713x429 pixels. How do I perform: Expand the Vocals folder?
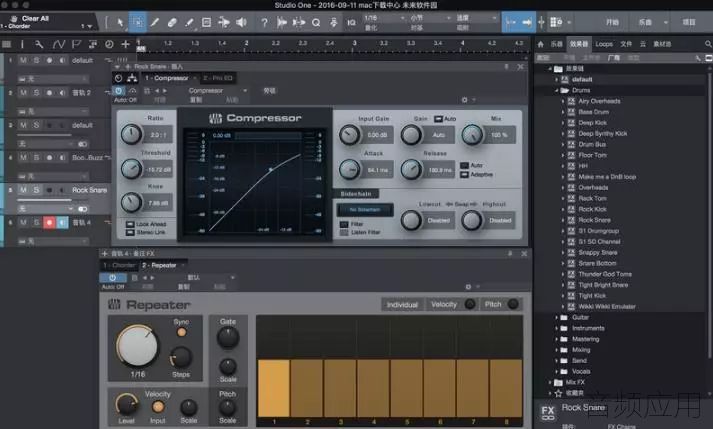click(x=556, y=371)
